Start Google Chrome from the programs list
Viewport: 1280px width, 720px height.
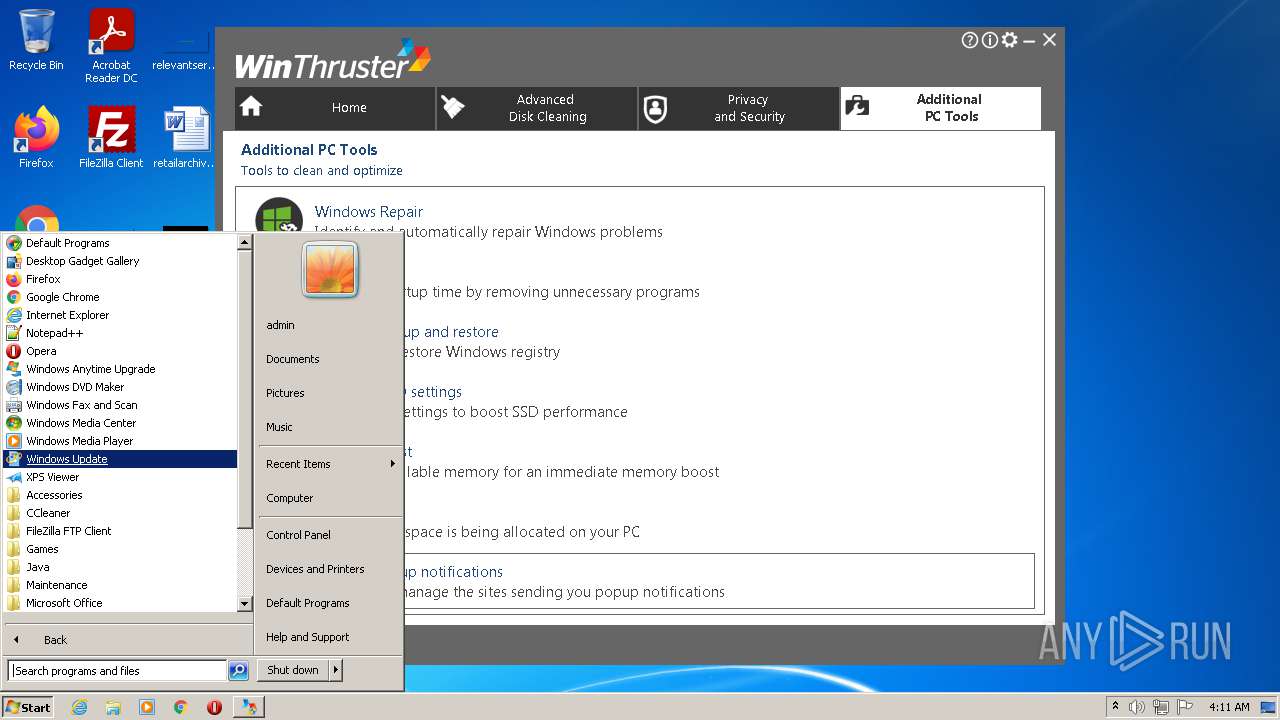pyautogui.click(x=120, y=297)
